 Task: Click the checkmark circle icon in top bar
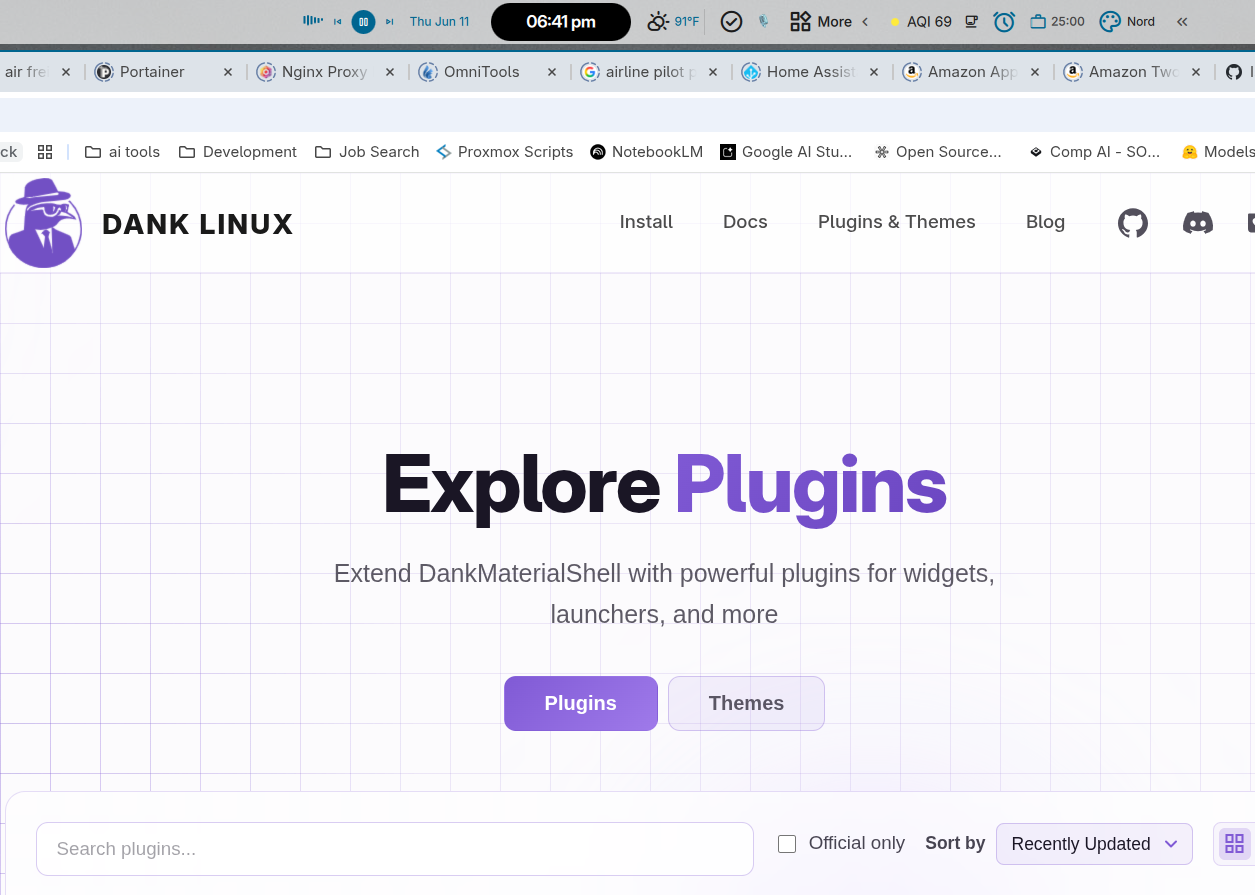tap(731, 21)
